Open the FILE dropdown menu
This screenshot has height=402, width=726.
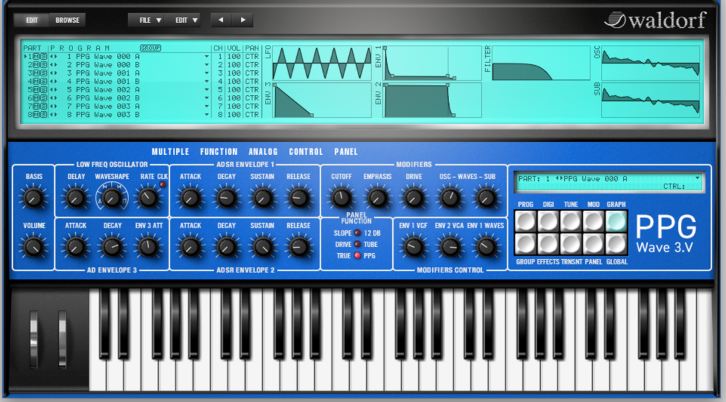150,20
